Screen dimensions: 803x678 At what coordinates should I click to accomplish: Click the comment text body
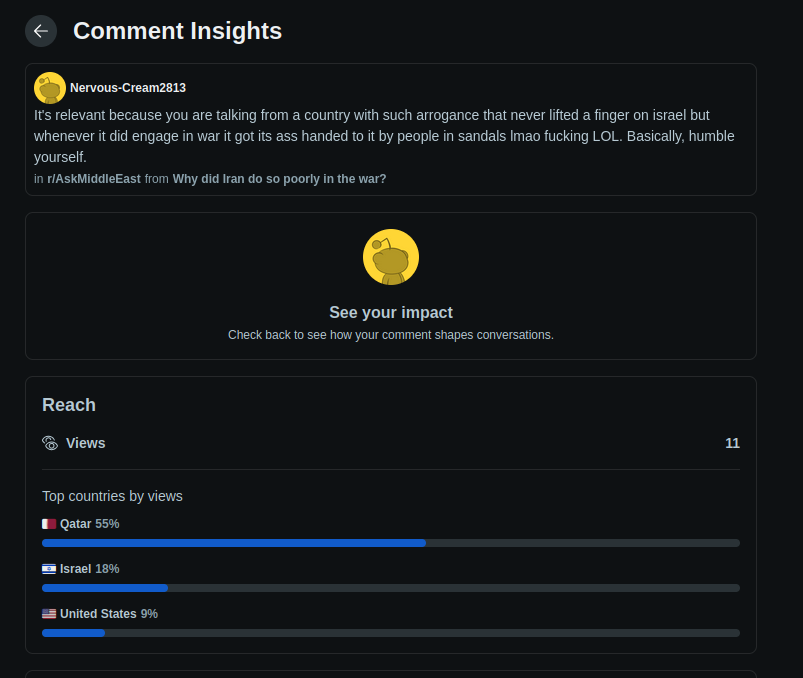coord(384,136)
